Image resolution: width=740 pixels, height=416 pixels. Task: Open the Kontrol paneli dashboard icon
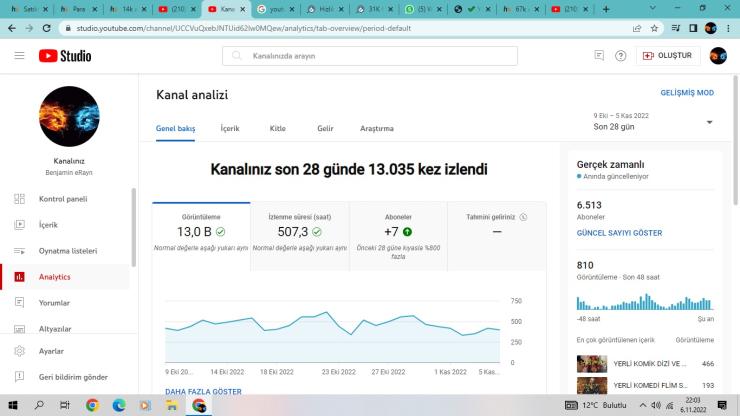(x=20, y=199)
